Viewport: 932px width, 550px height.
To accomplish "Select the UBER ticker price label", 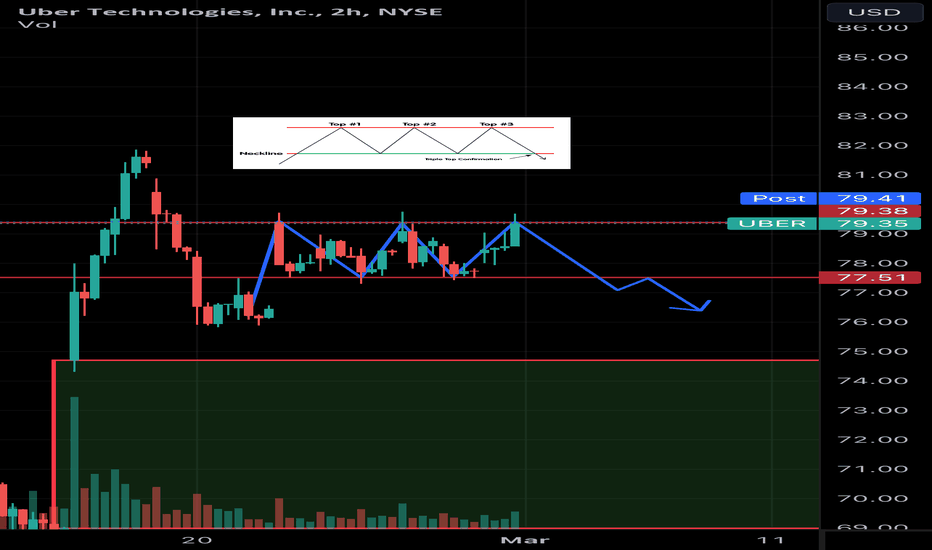I will 772,224.
